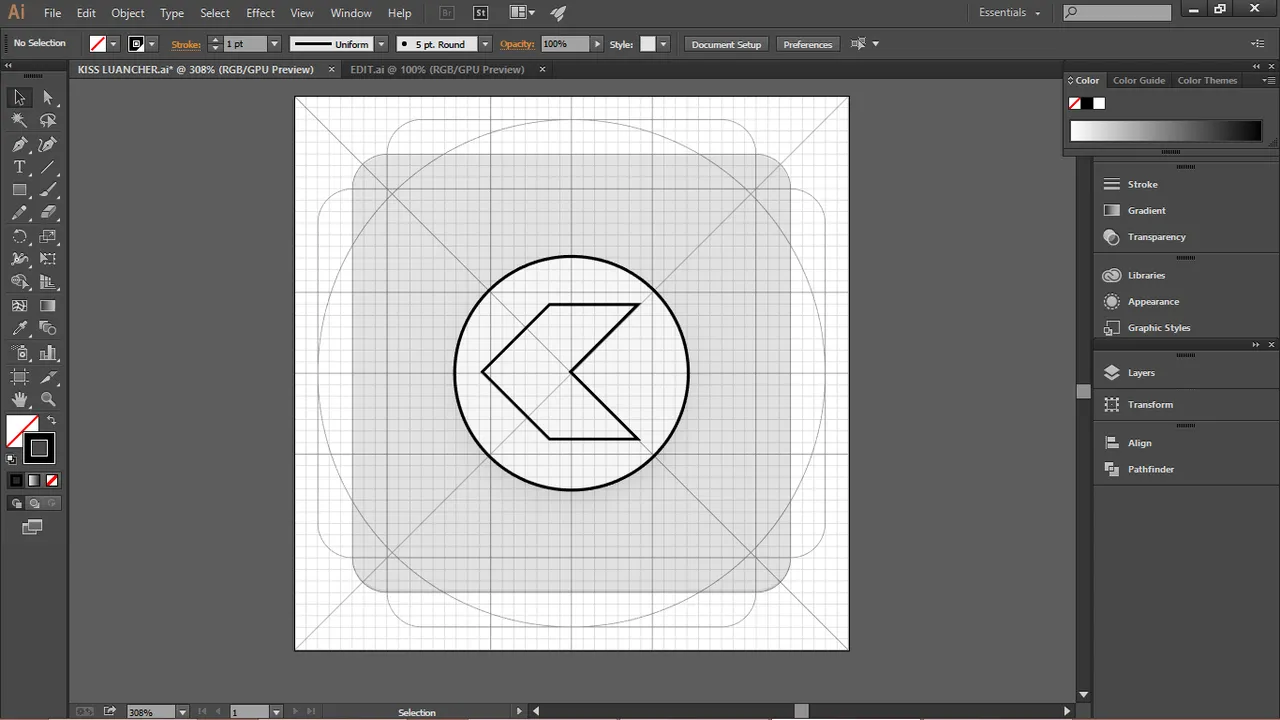This screenshot has height=720, width=1280.
Task: Set paint mode to Gradient
Action: [x=34, y=481]
